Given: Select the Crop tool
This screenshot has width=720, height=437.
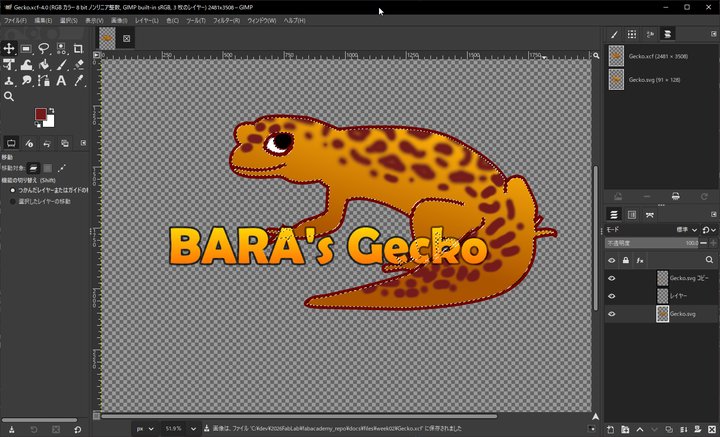Looking at the screenshot, I should (79, 48).
